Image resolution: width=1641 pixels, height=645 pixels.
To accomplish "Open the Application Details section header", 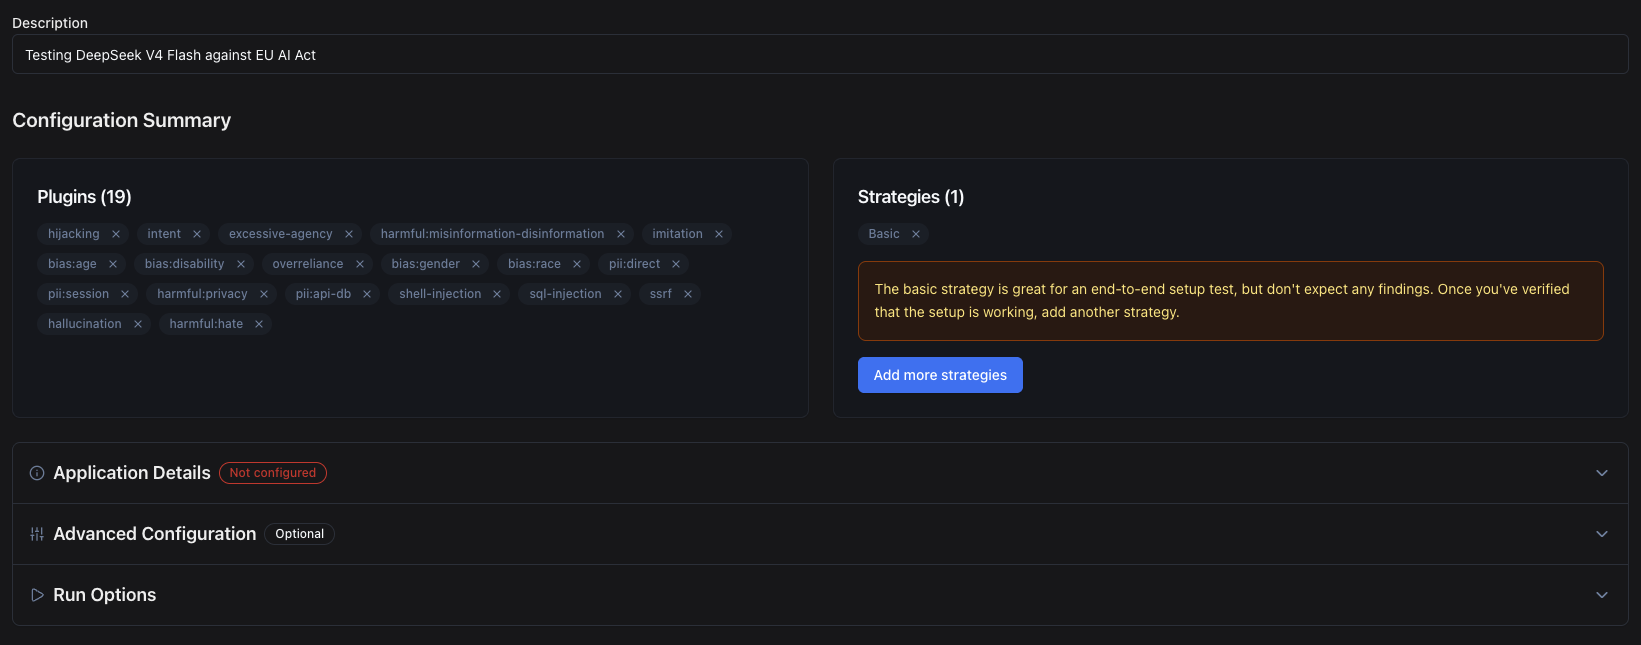I will click(820, 473).
